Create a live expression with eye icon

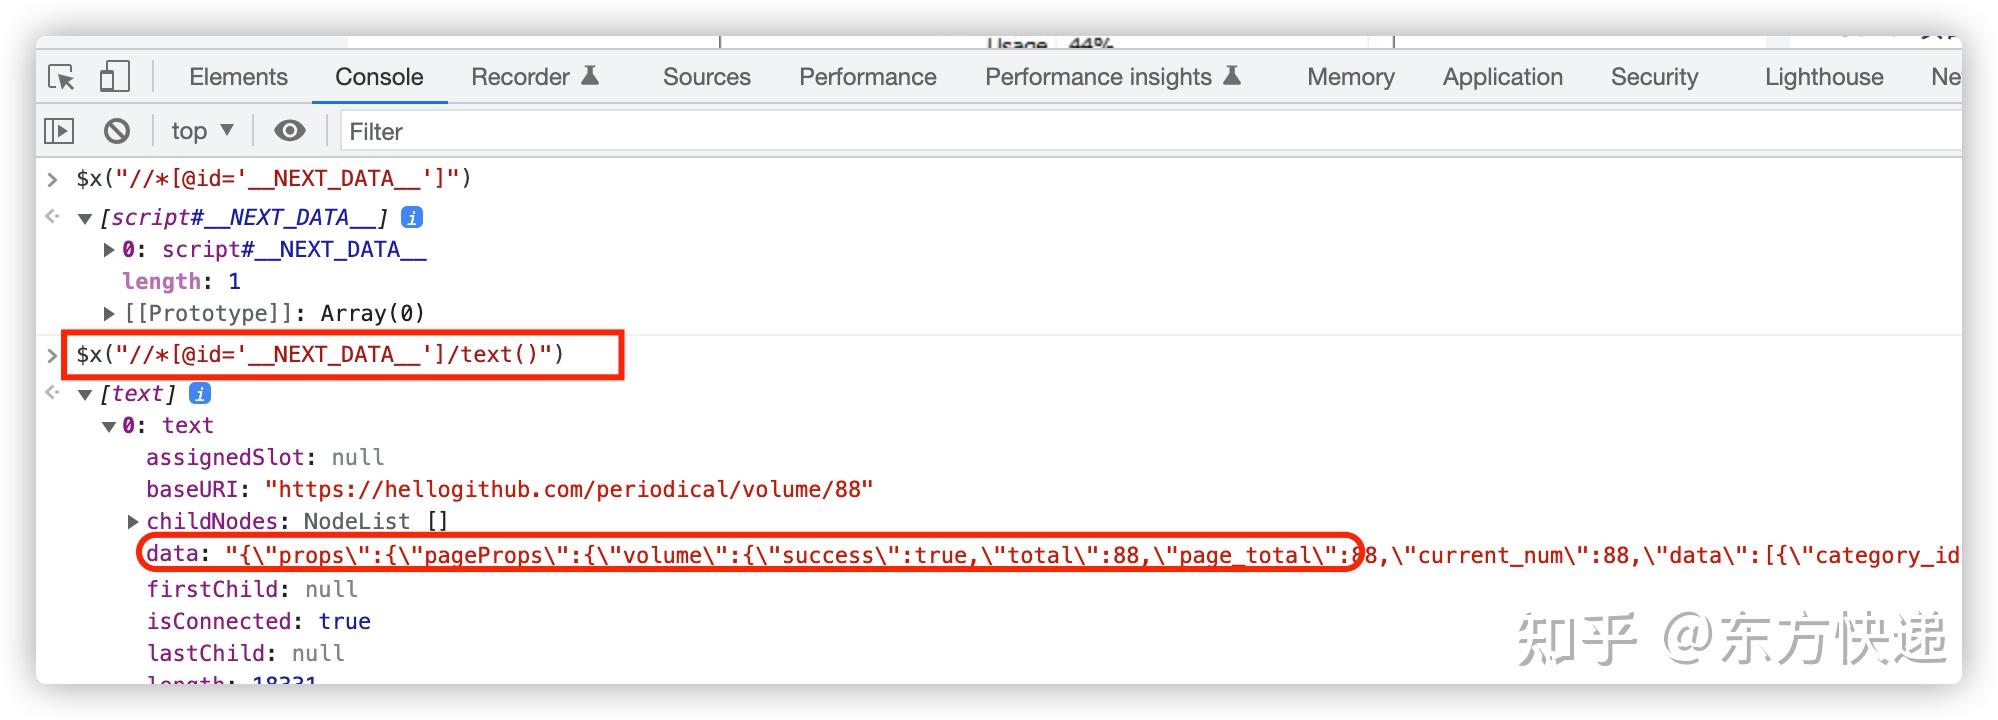290,131
